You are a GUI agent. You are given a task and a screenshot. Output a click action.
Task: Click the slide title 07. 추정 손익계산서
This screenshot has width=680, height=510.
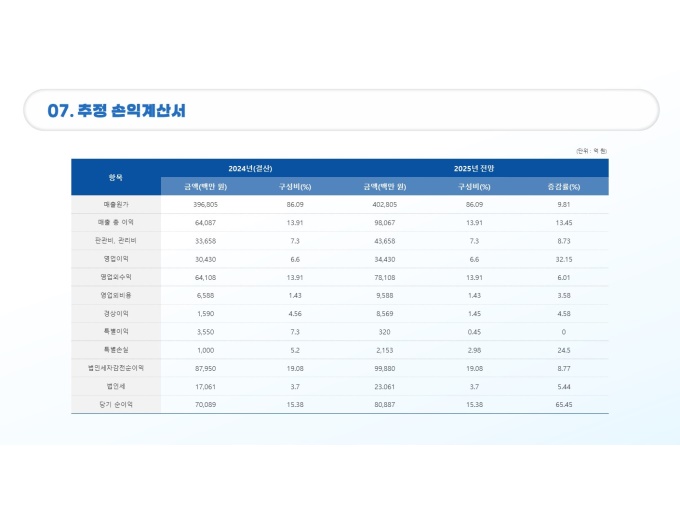click(116, 111)
